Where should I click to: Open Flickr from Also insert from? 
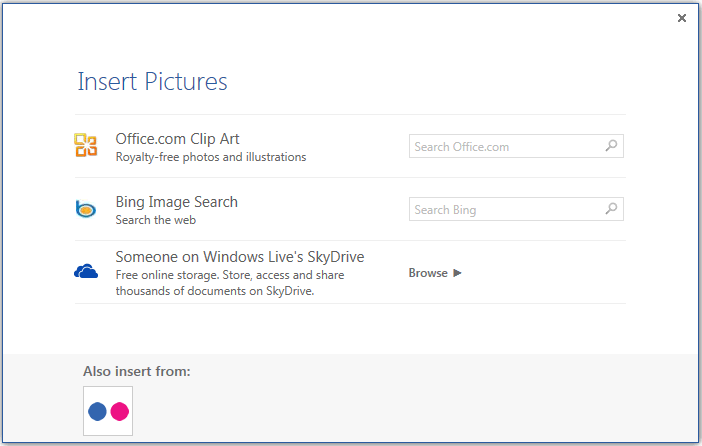coord(108,411)
